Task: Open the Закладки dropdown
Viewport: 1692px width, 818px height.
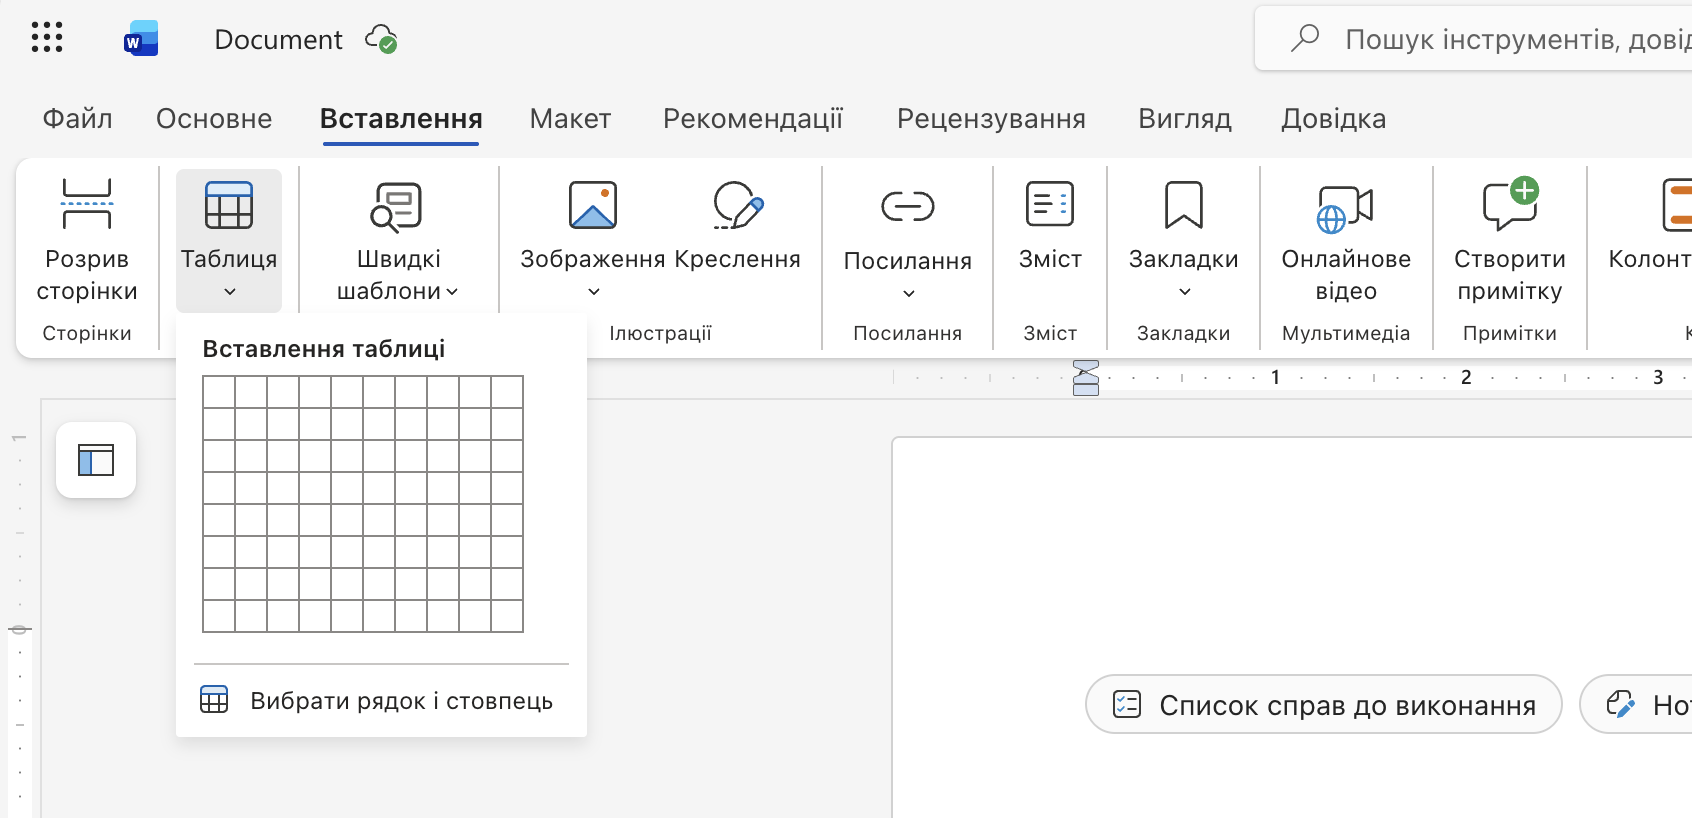Action: (1183, 241)
